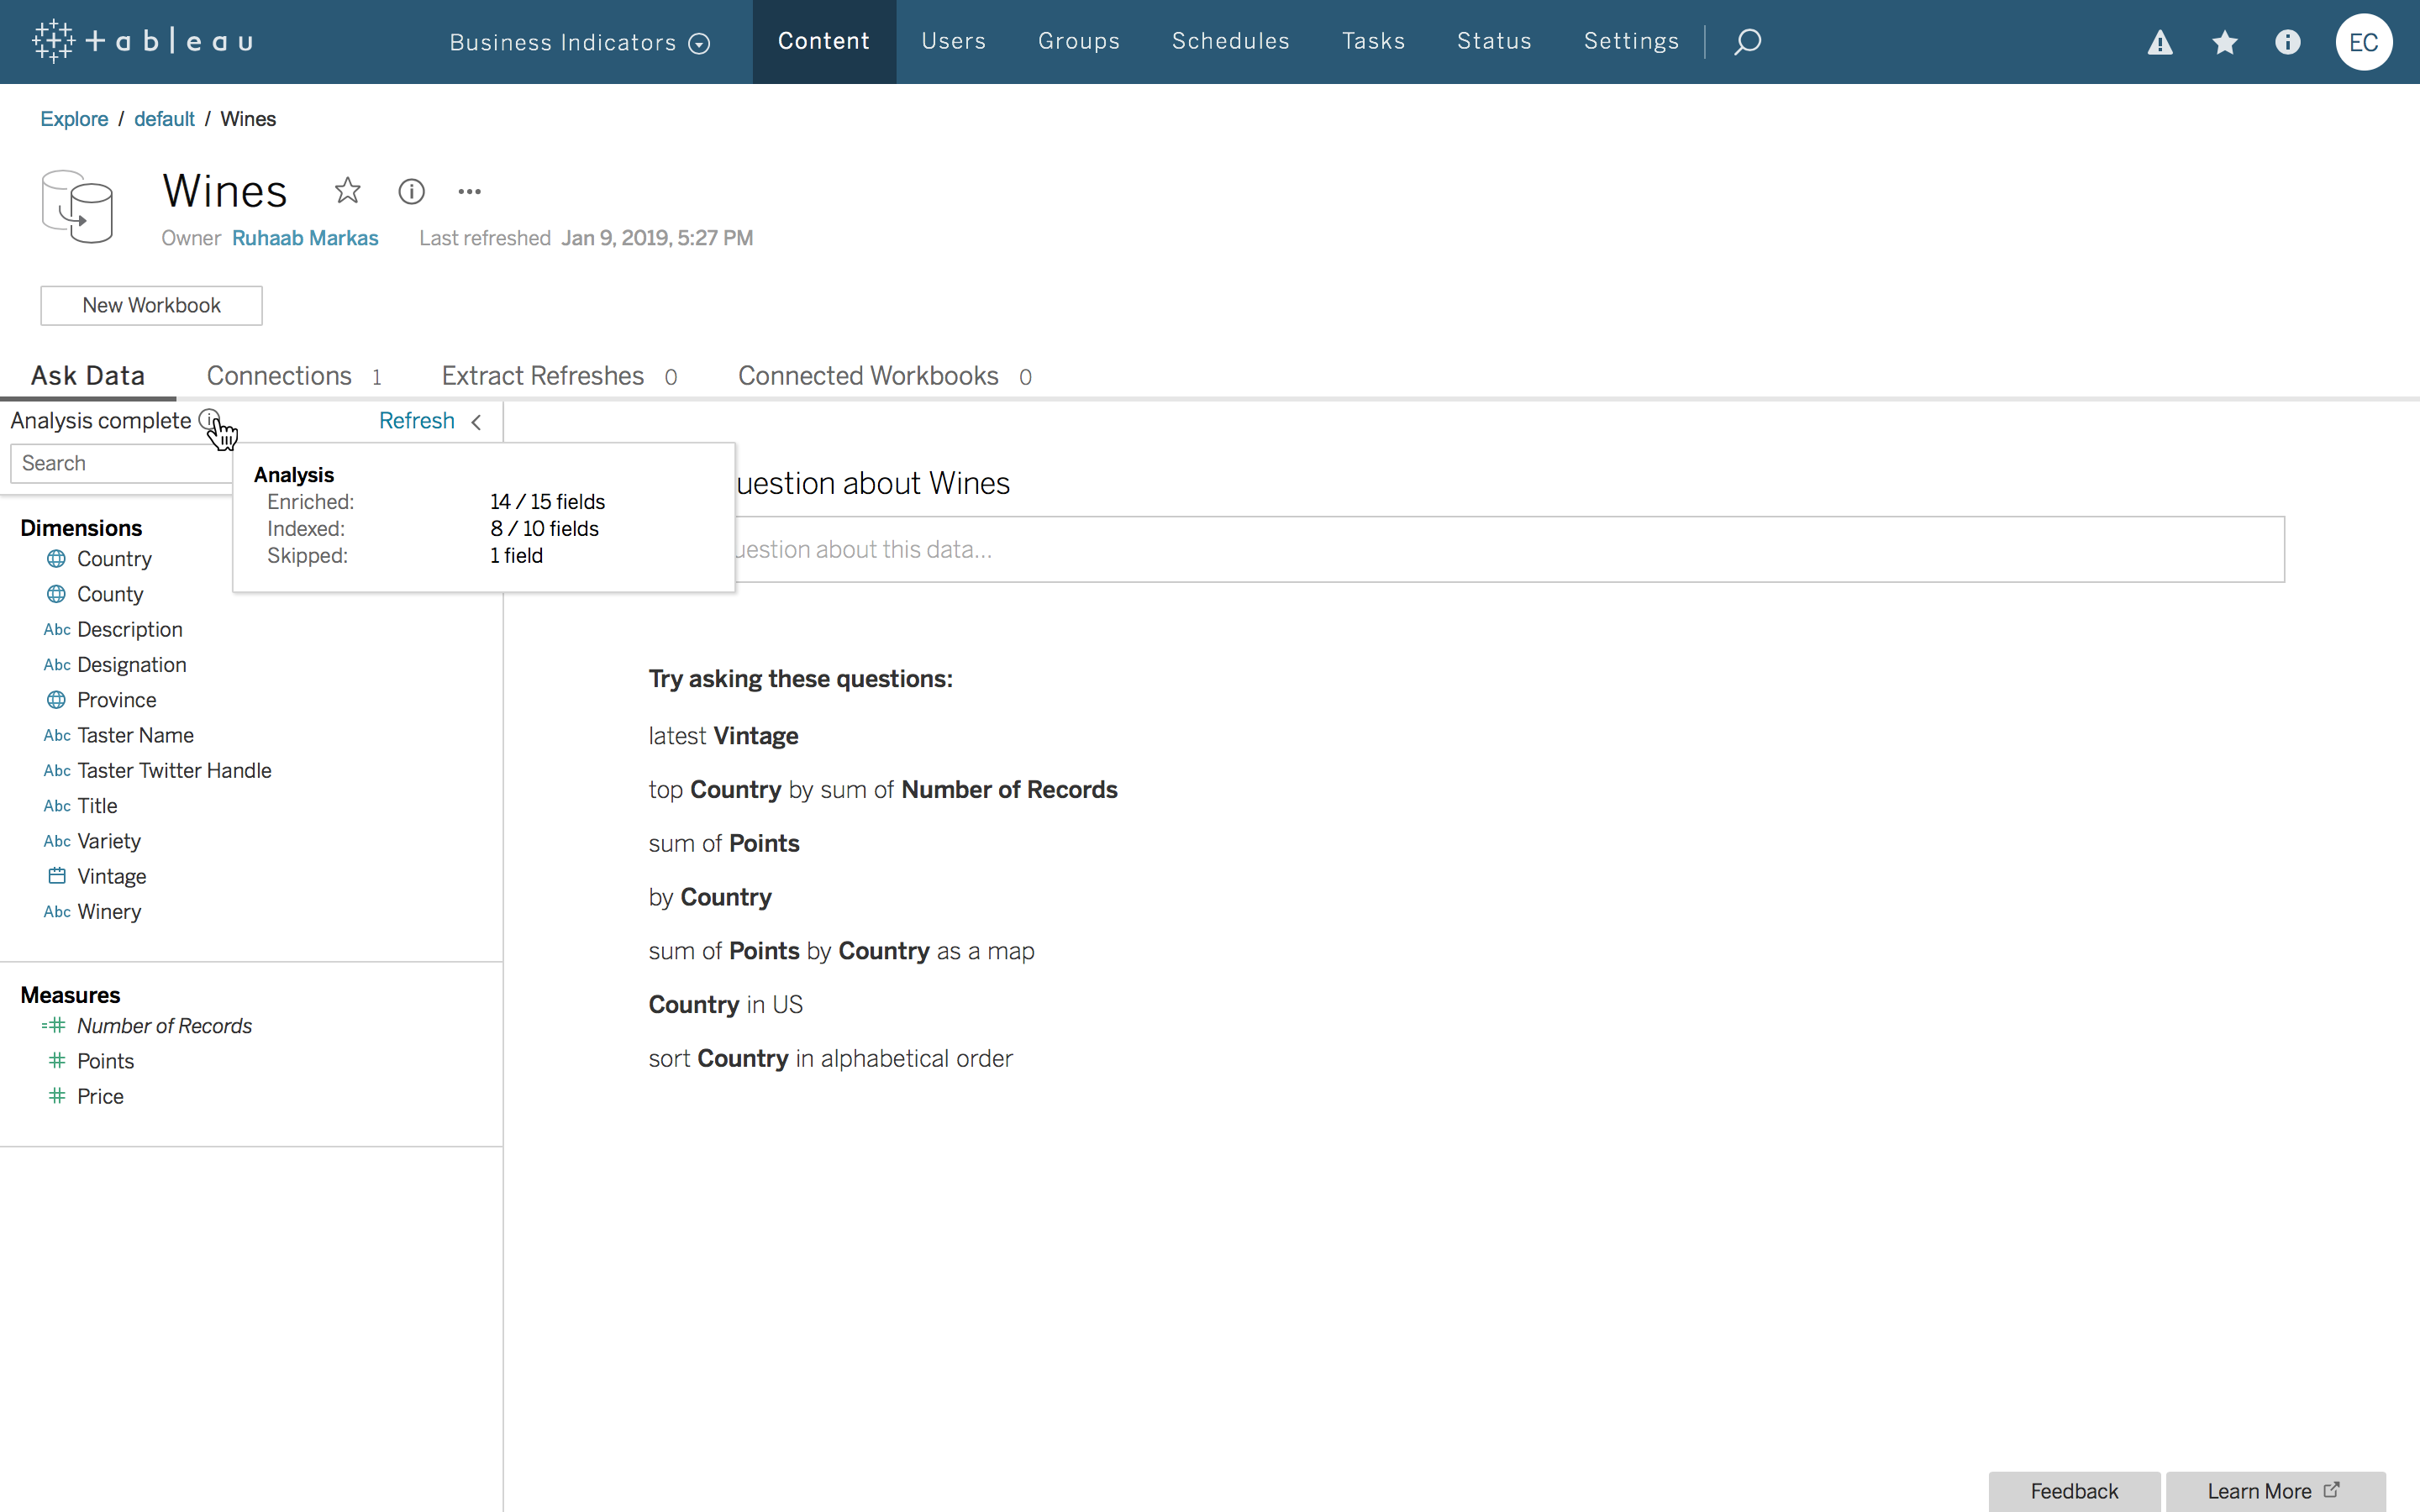Click the Feedback button
This screenshot has height=1512, width=2420.
click(x=2074, y=1491)
